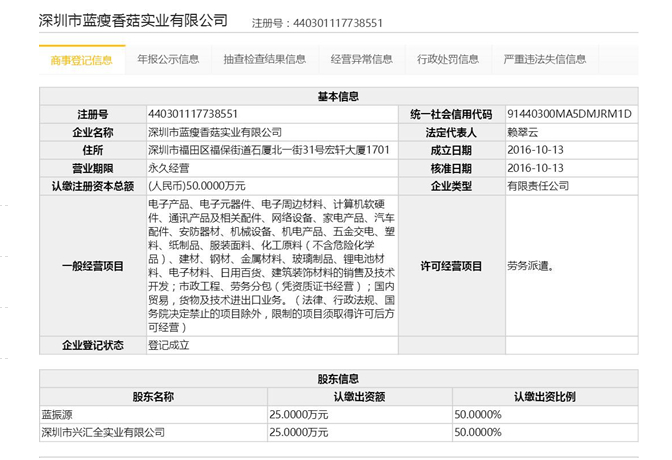Click the 股东信息 section header

338,379
